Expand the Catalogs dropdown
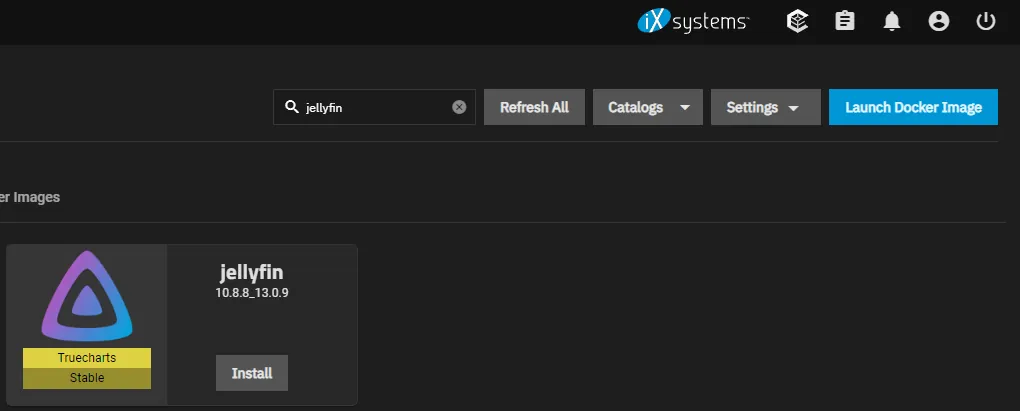 [x=648, y=107]
